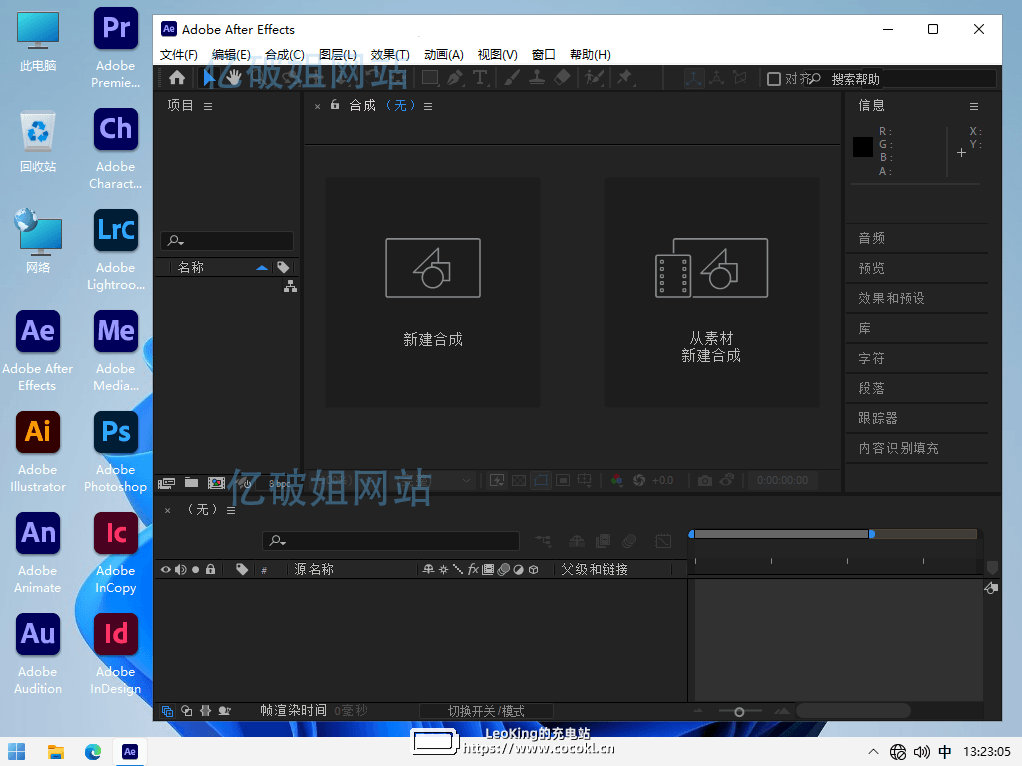Select the Clone Stamp tool
Viewport: 1022px width, 766px height.
[537, 78]
